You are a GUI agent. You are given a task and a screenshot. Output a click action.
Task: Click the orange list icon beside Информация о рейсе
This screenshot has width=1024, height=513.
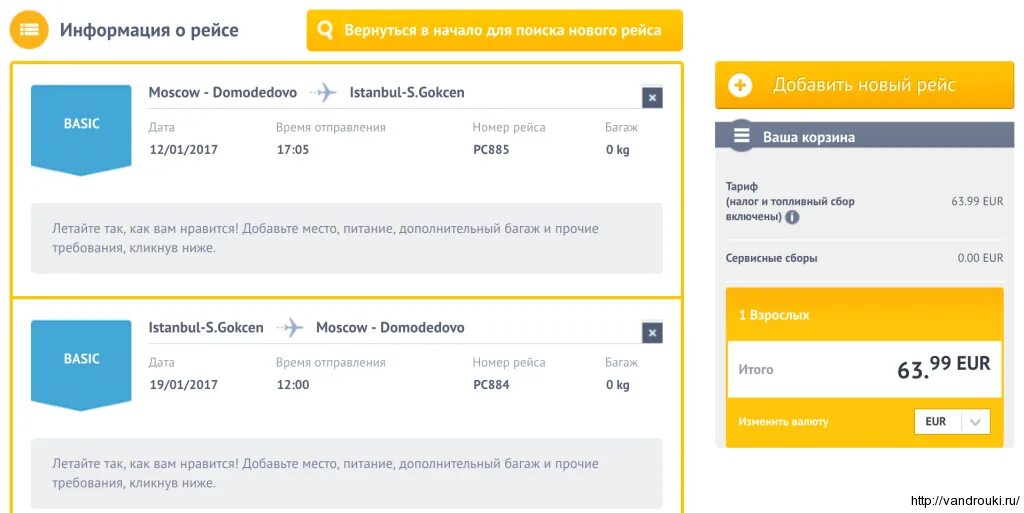29,29
